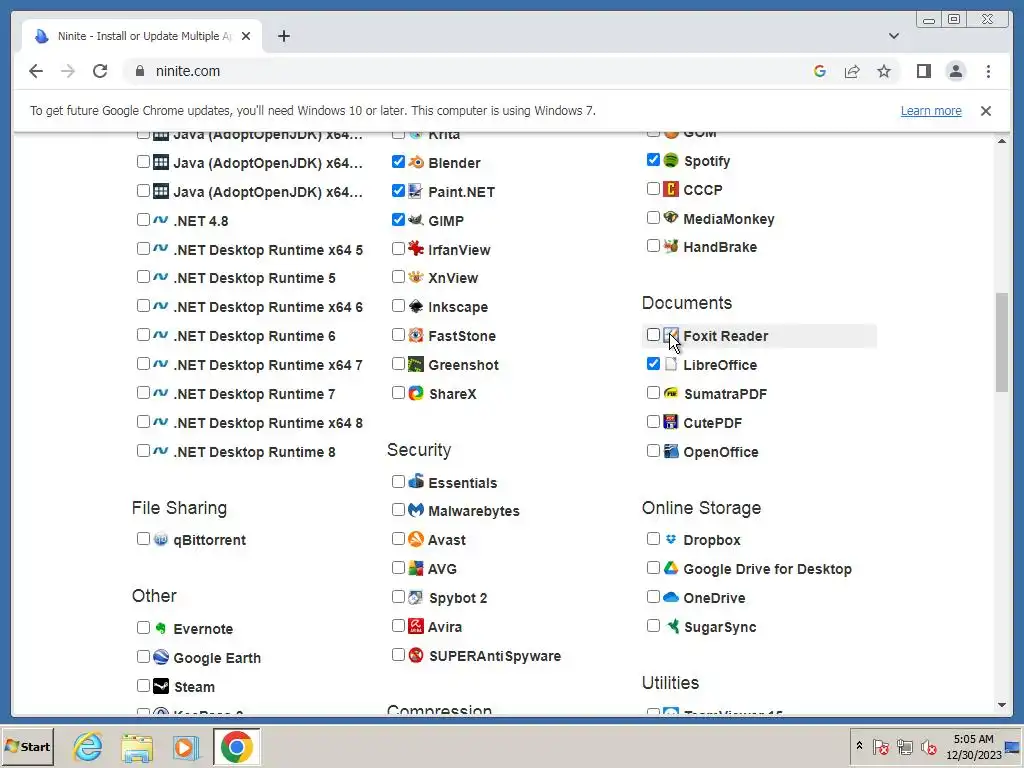Go back to previous page
1024x768 pixels.
point(36,71)
